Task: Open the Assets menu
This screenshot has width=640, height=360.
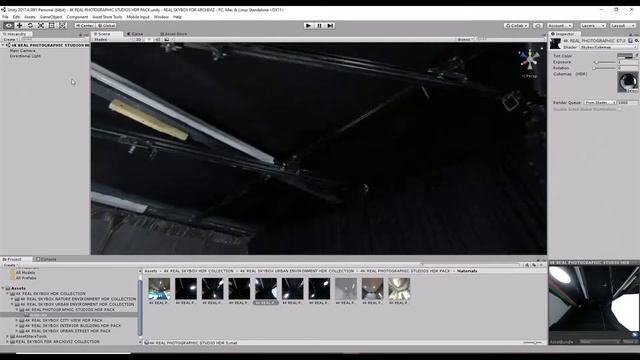Action: [30, 17]
